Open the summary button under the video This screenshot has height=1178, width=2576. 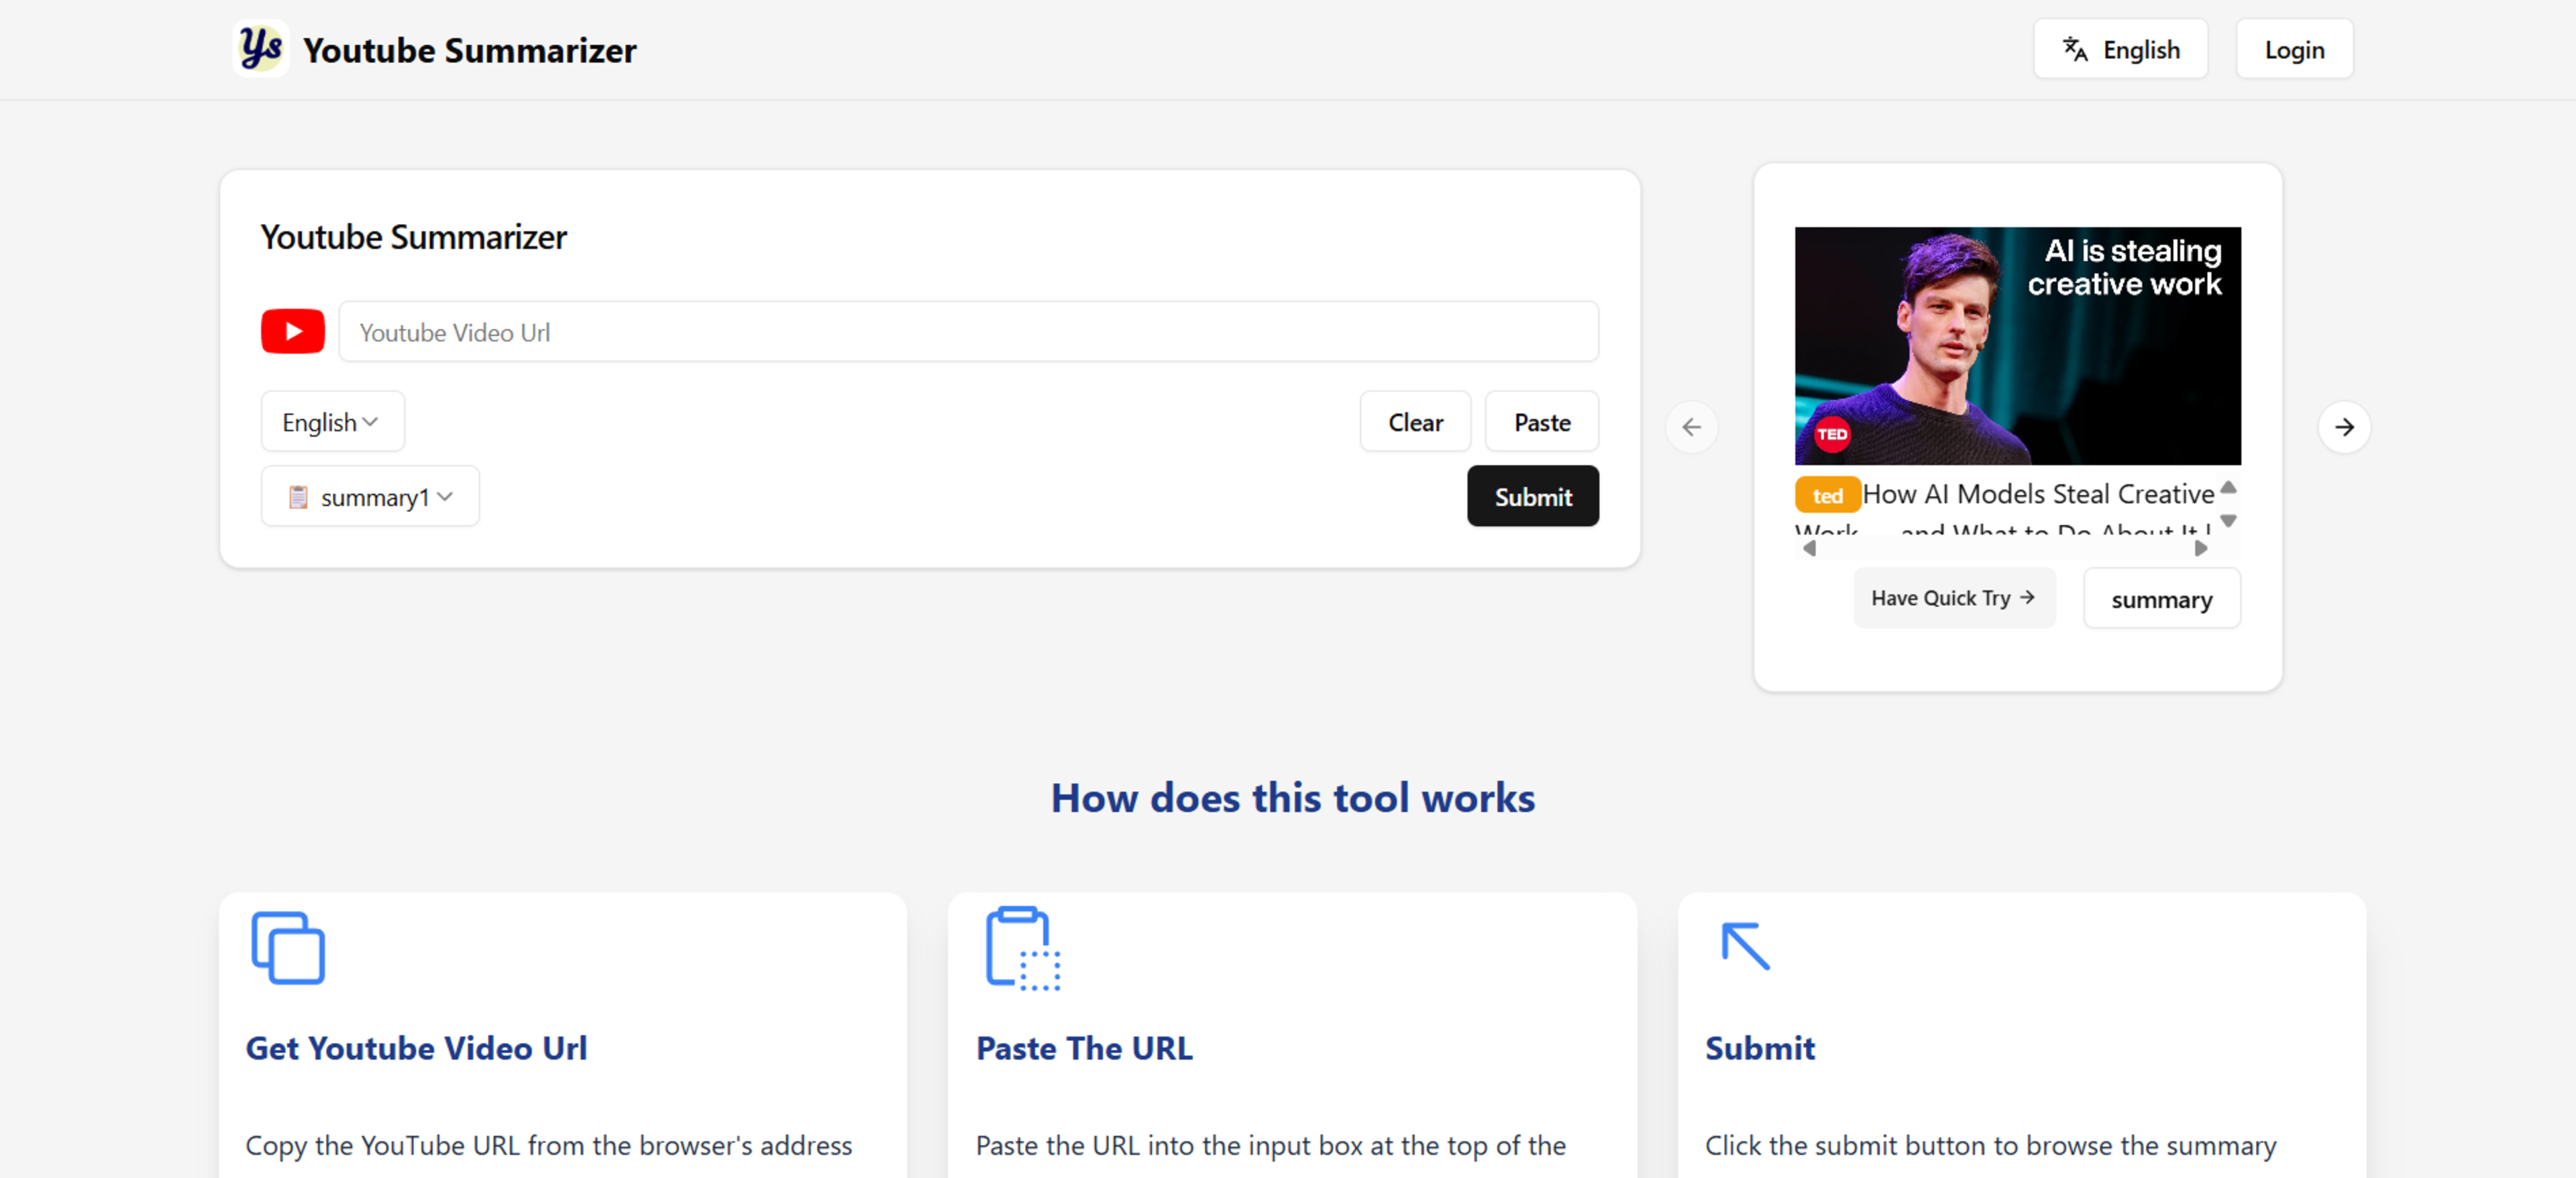pos(2161,599)
